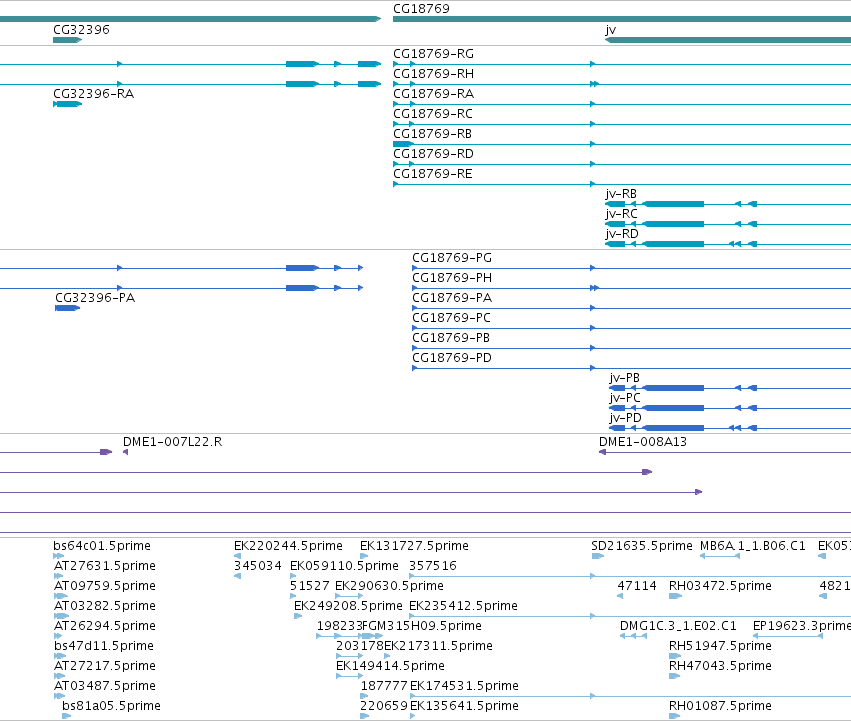851x721 pixels.
Task: Select the jv-PC protein label
Action: 624,398
